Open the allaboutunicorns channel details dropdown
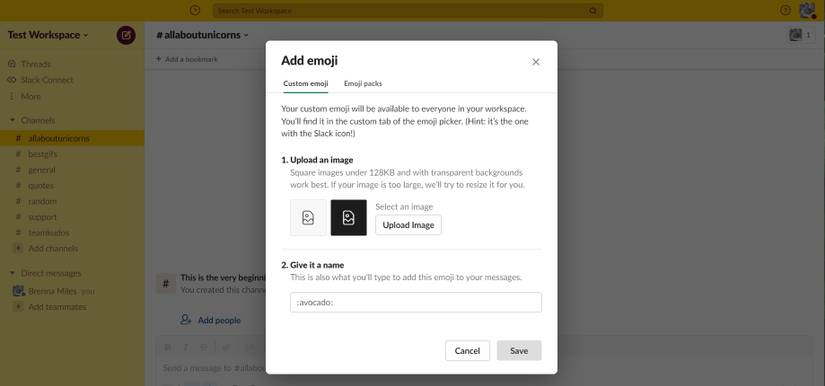Image resolution: width=825 pixels, height=386 pixels. click(202, 35)
